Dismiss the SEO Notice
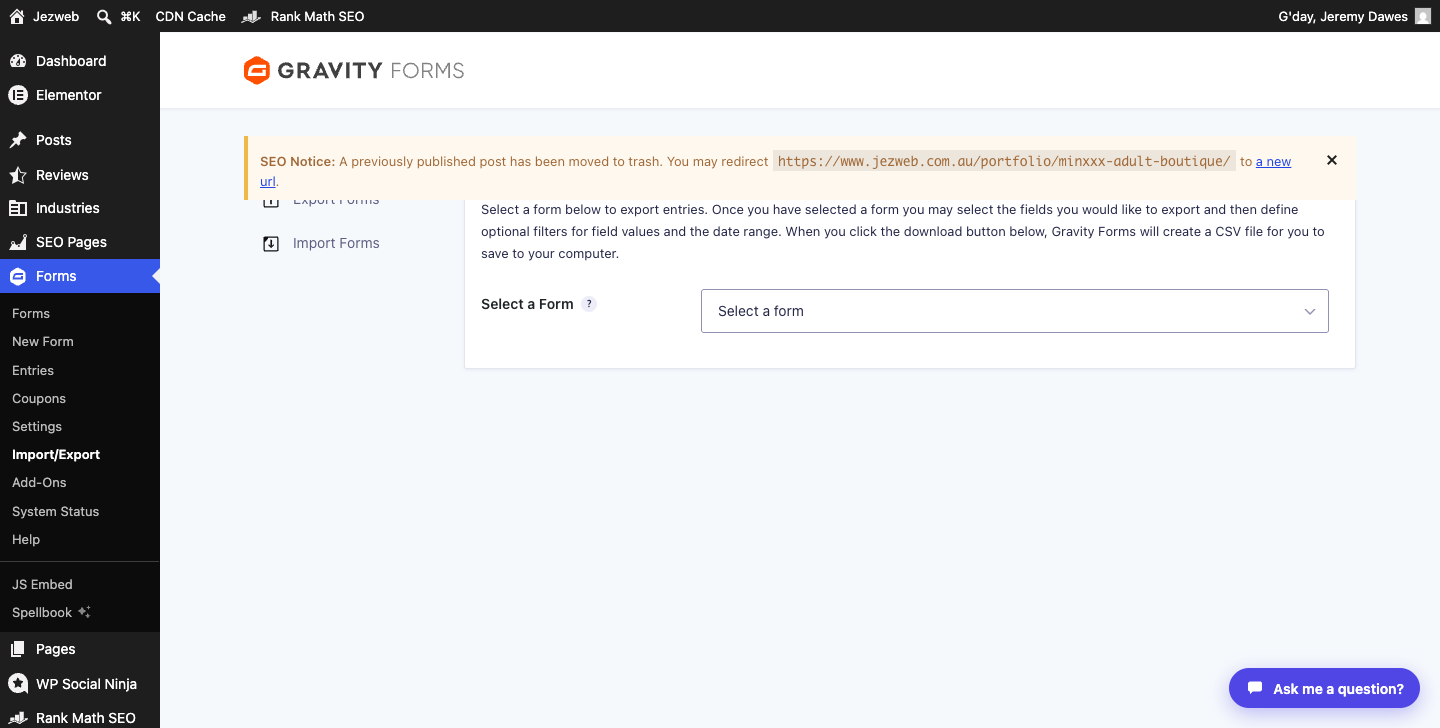1440x728 pixels. coord(1331,160)
